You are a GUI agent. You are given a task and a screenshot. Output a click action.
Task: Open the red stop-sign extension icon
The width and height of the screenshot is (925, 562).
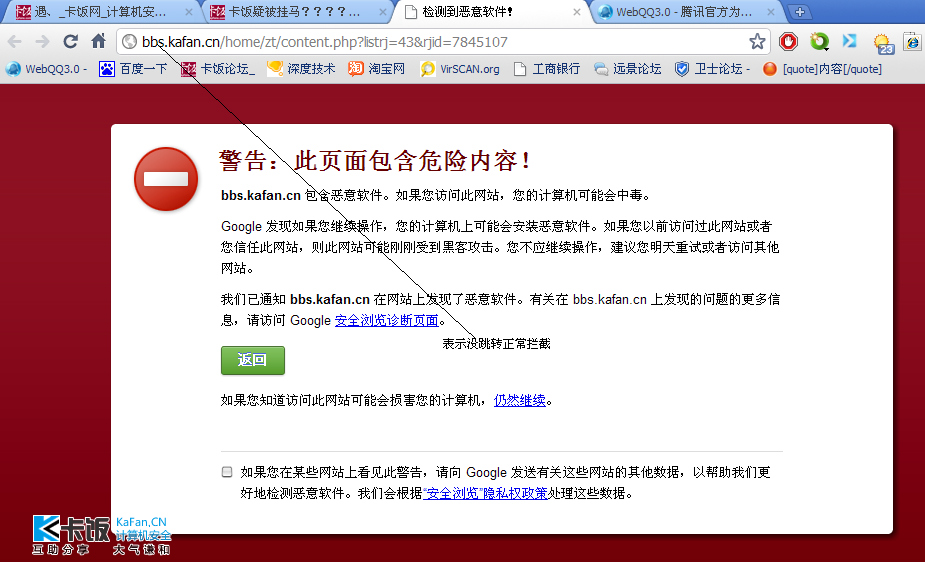point(788,41)
